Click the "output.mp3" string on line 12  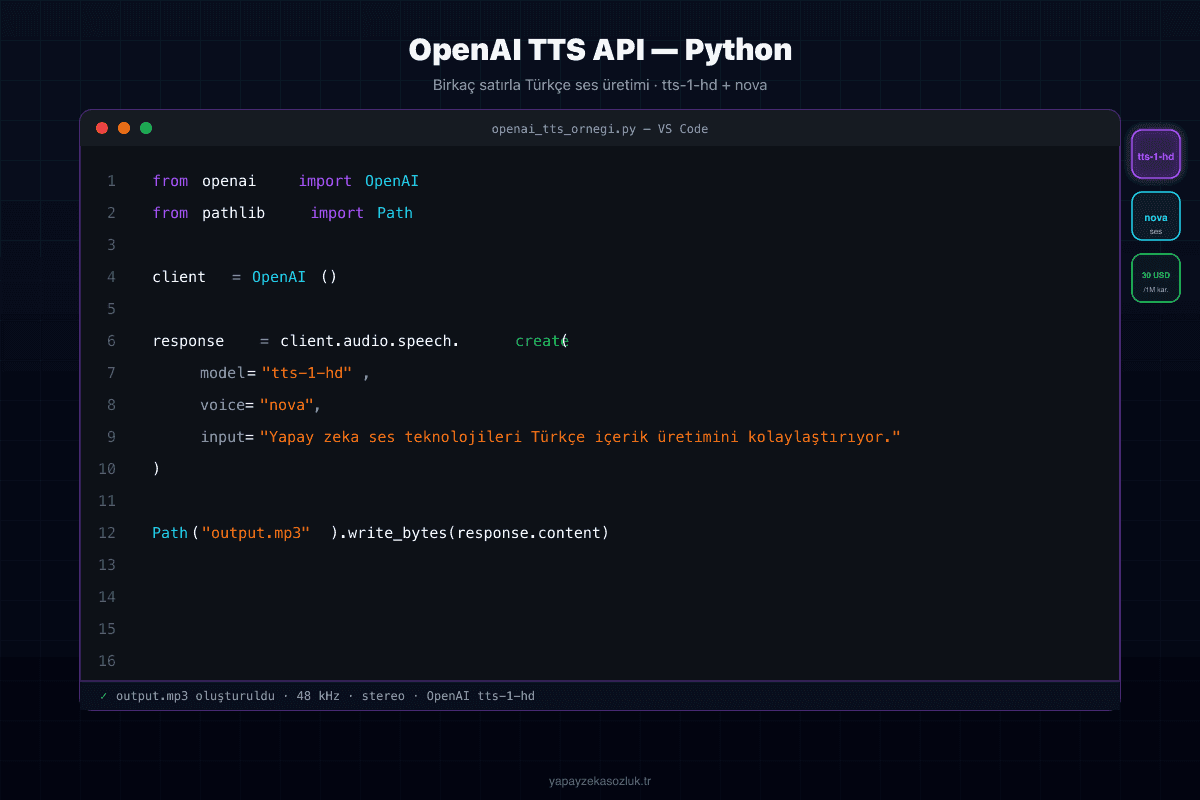pos(256,533)
